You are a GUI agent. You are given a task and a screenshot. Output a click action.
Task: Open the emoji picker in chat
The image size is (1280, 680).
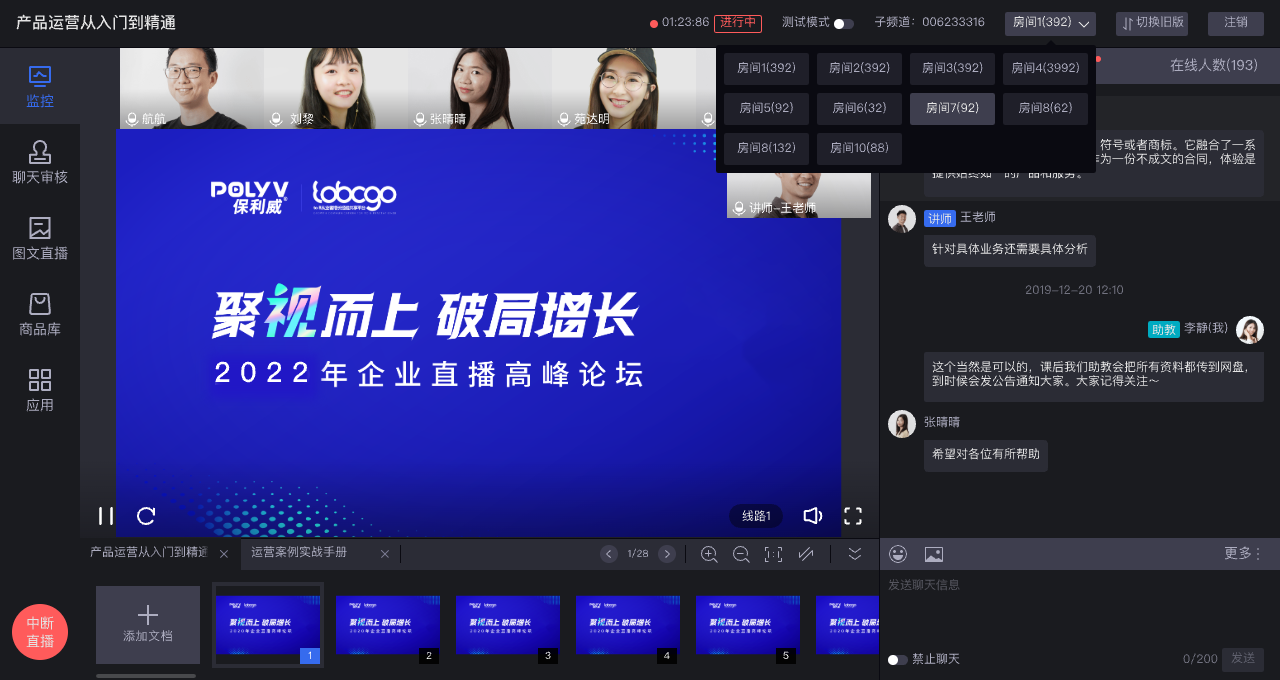(x=898, y=554)
